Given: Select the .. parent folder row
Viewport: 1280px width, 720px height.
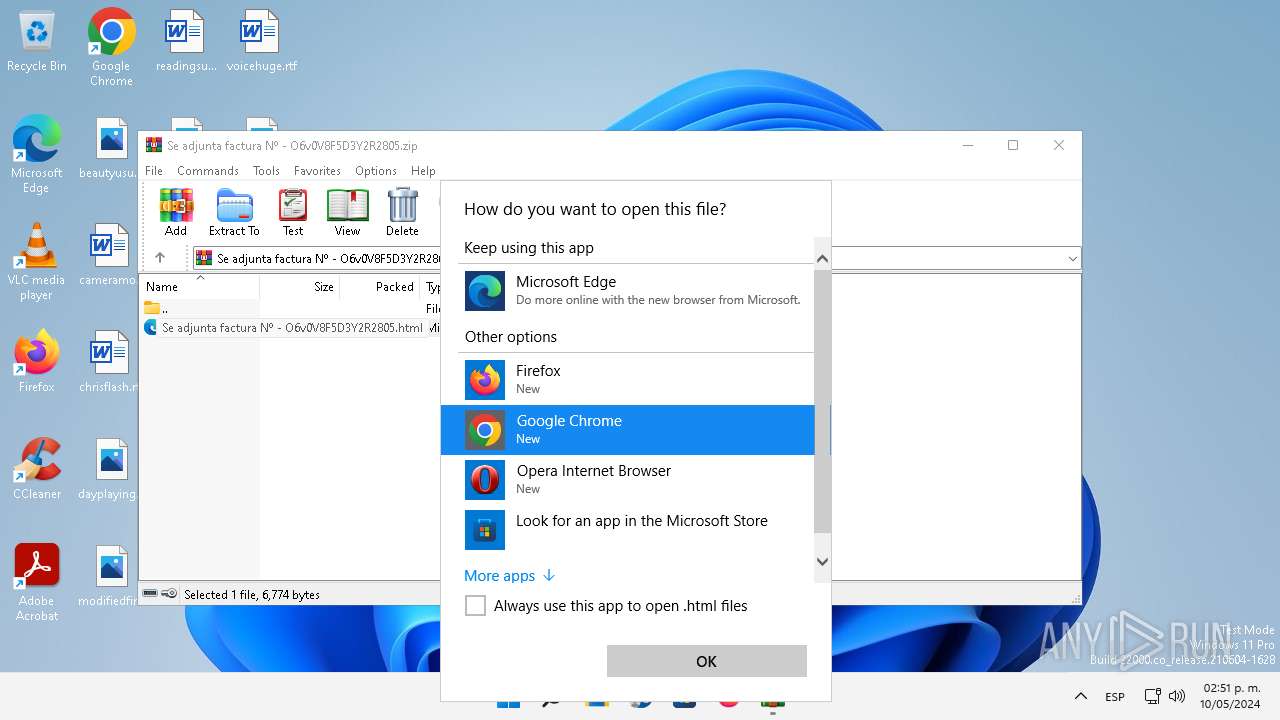Looking at the screenshot, I should point(290,309).
